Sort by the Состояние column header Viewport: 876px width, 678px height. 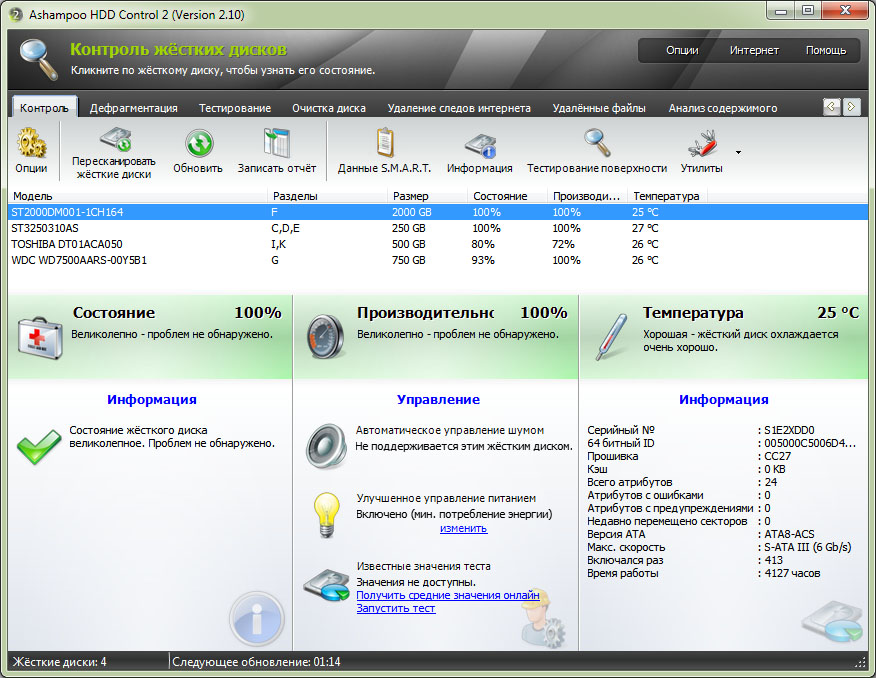click(x=507, y=196)
